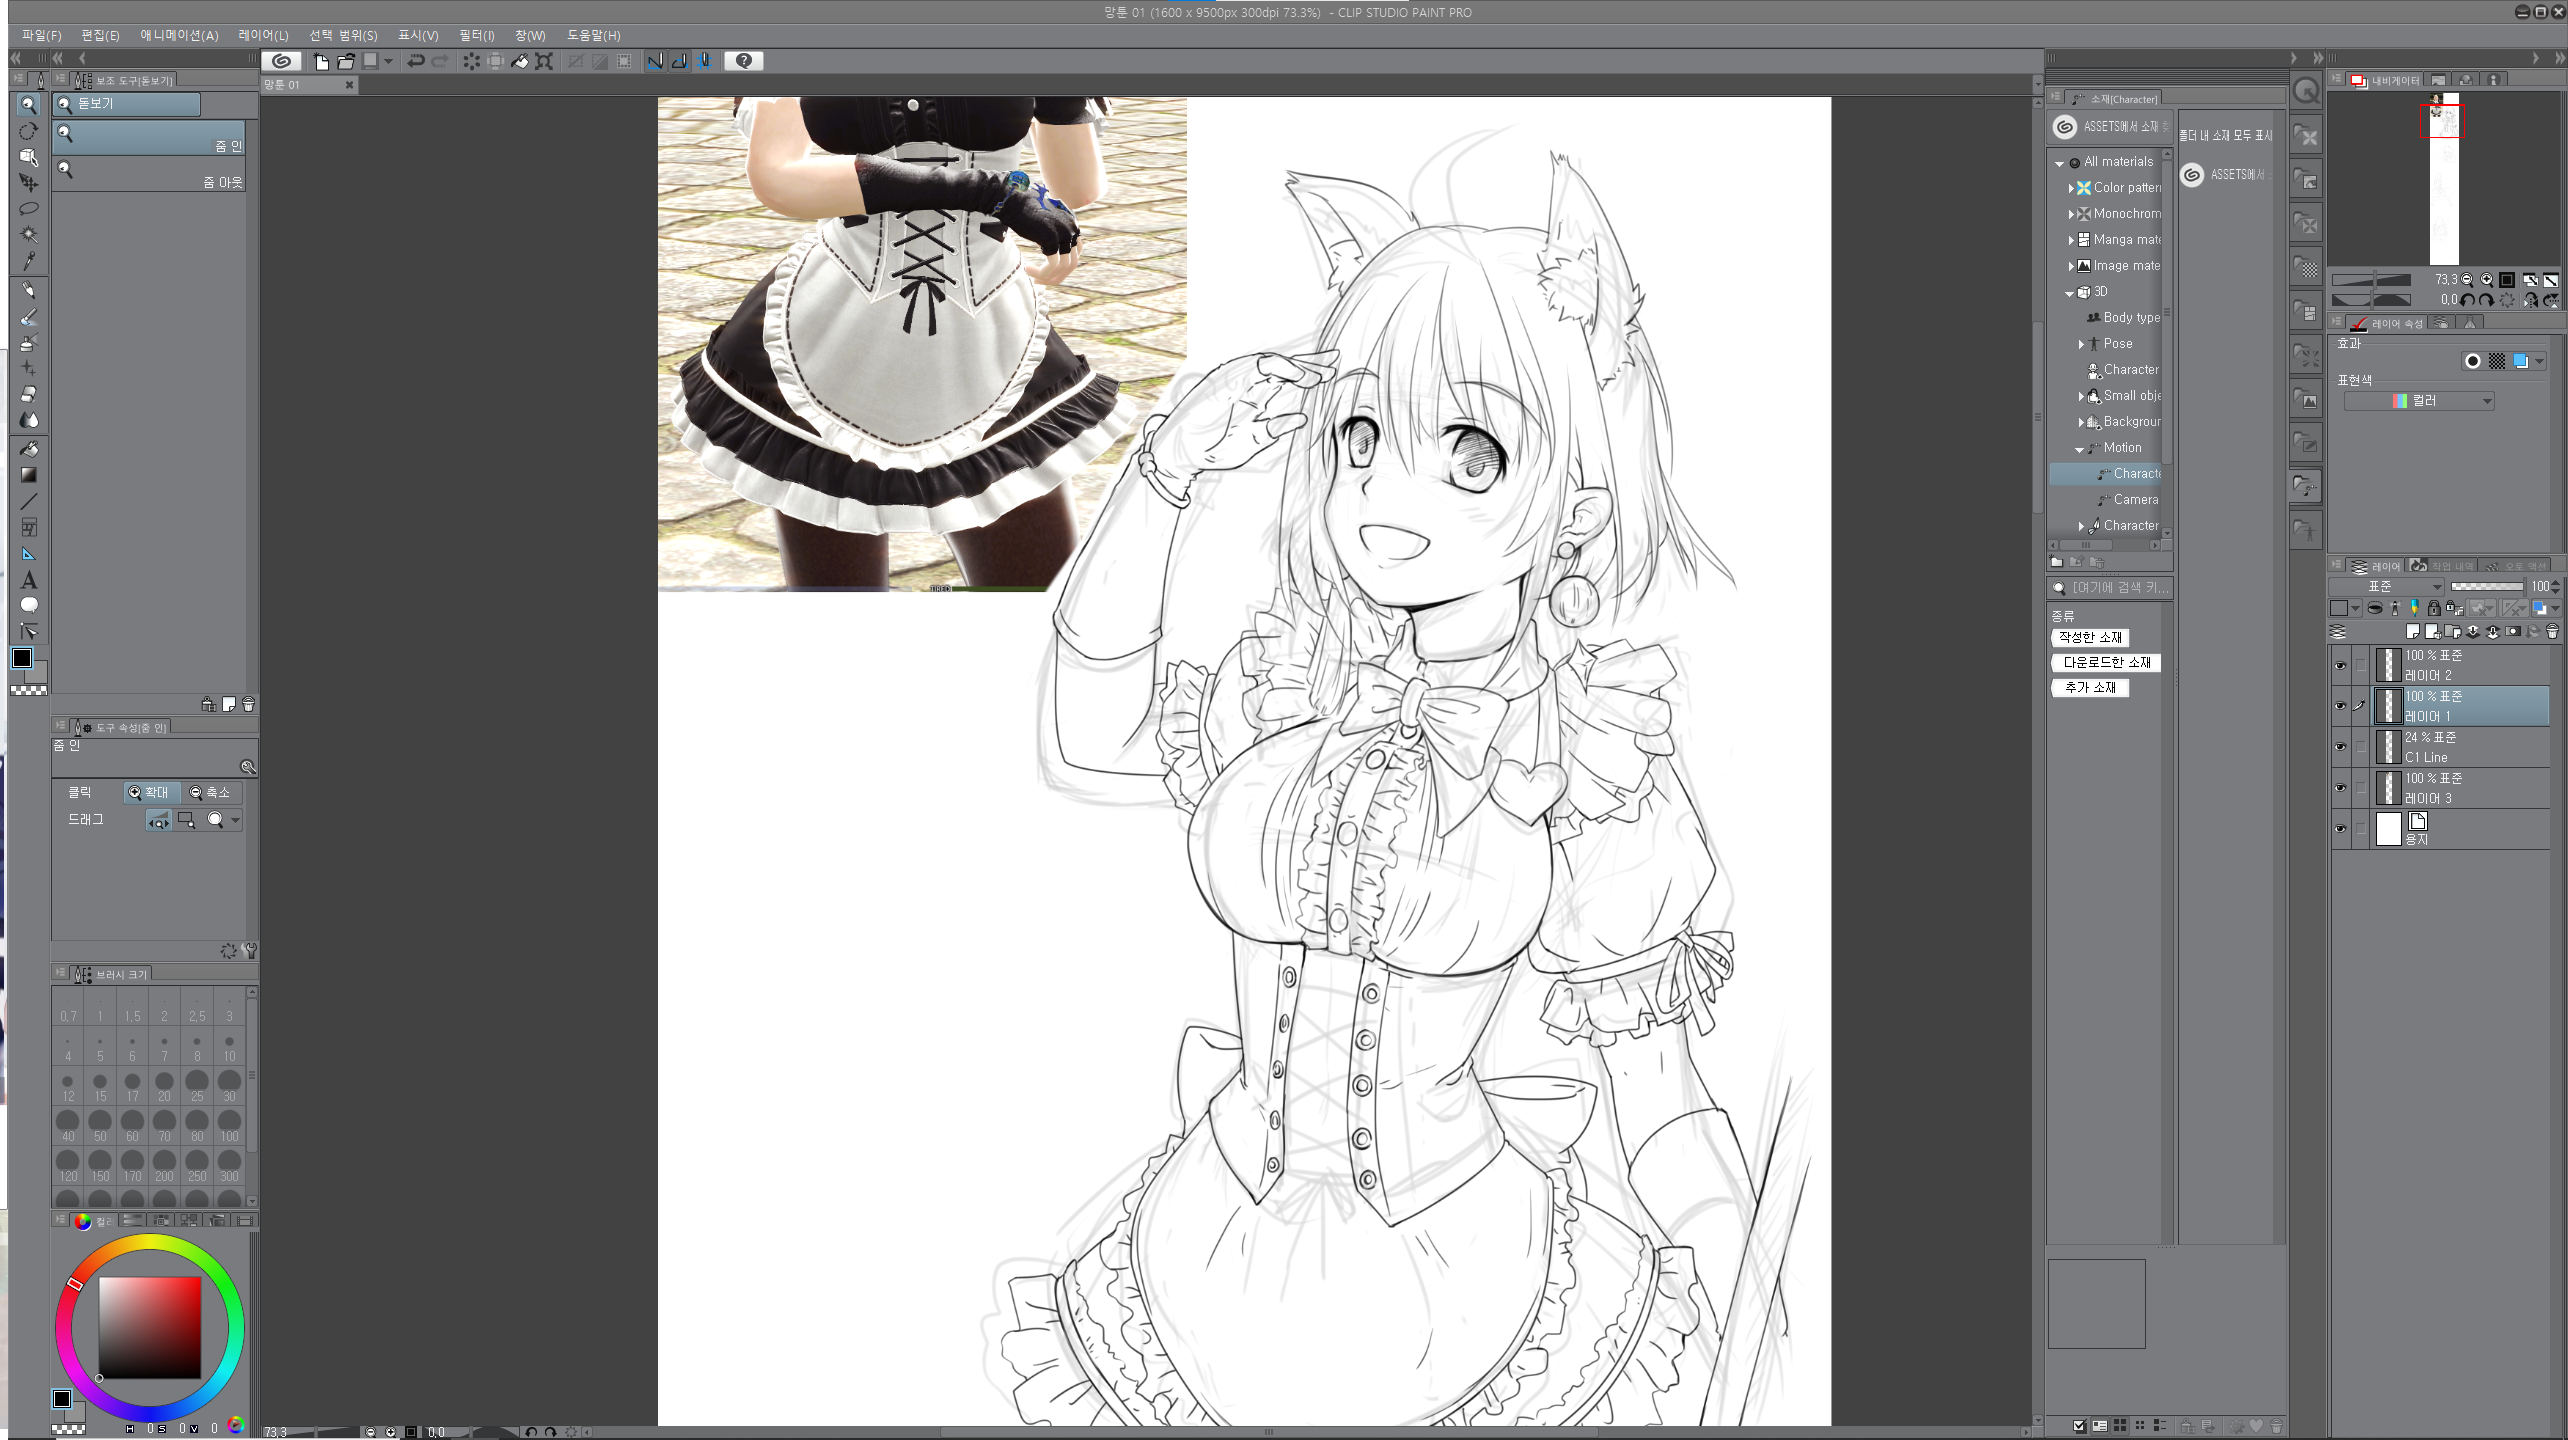Click the 작성한 소재 tag button
This screenshot has width=2568, height=1440.
point(2090,637)
